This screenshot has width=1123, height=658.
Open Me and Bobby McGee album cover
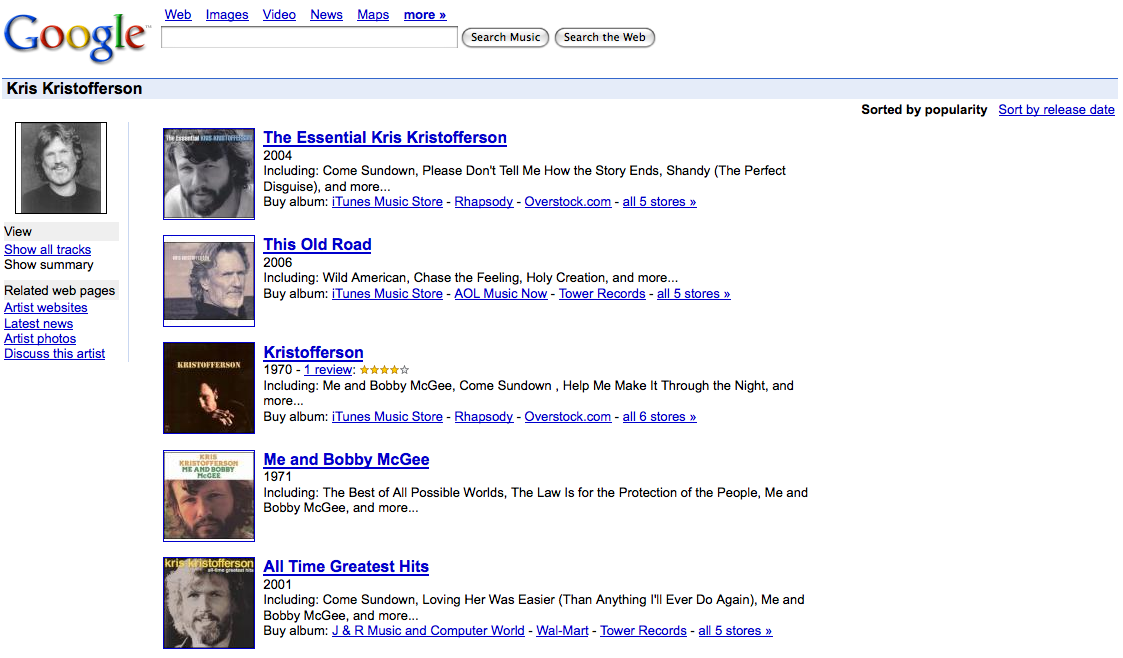click(209, 495)
